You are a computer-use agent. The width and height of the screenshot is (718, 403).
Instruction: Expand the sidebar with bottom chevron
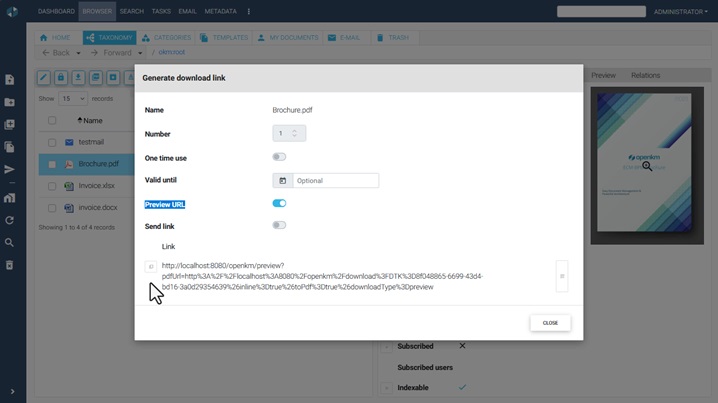12,392
